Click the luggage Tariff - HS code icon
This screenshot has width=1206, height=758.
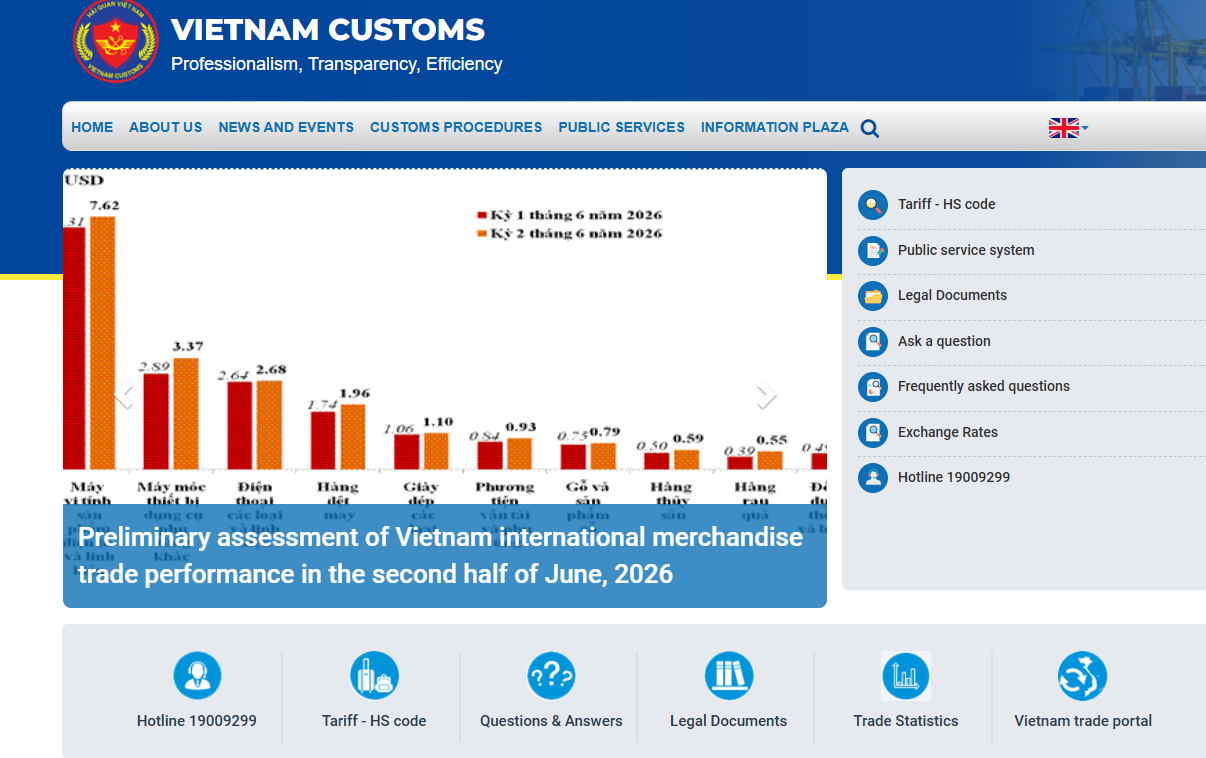coord(374,675)
